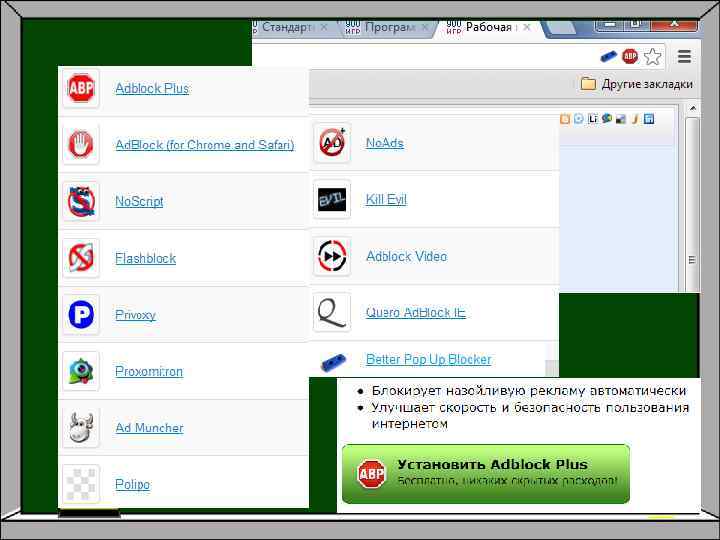The height and width of the screenshot is (540, 720).
Task: Close the Рабочая tab
Action: (527, 28)
